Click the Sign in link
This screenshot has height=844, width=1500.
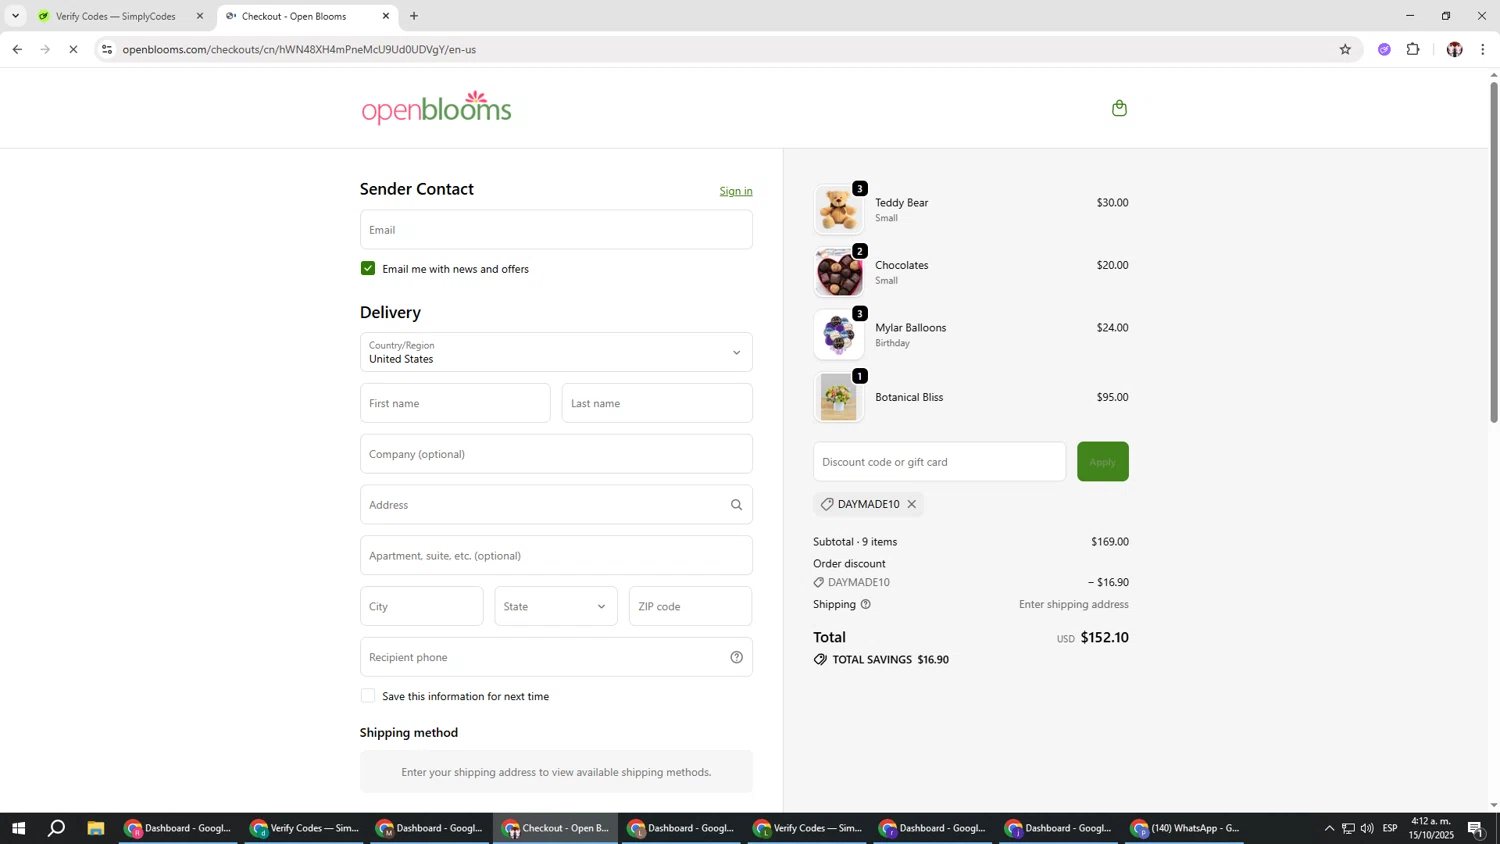pyautogui.click(x=736, y=191)
